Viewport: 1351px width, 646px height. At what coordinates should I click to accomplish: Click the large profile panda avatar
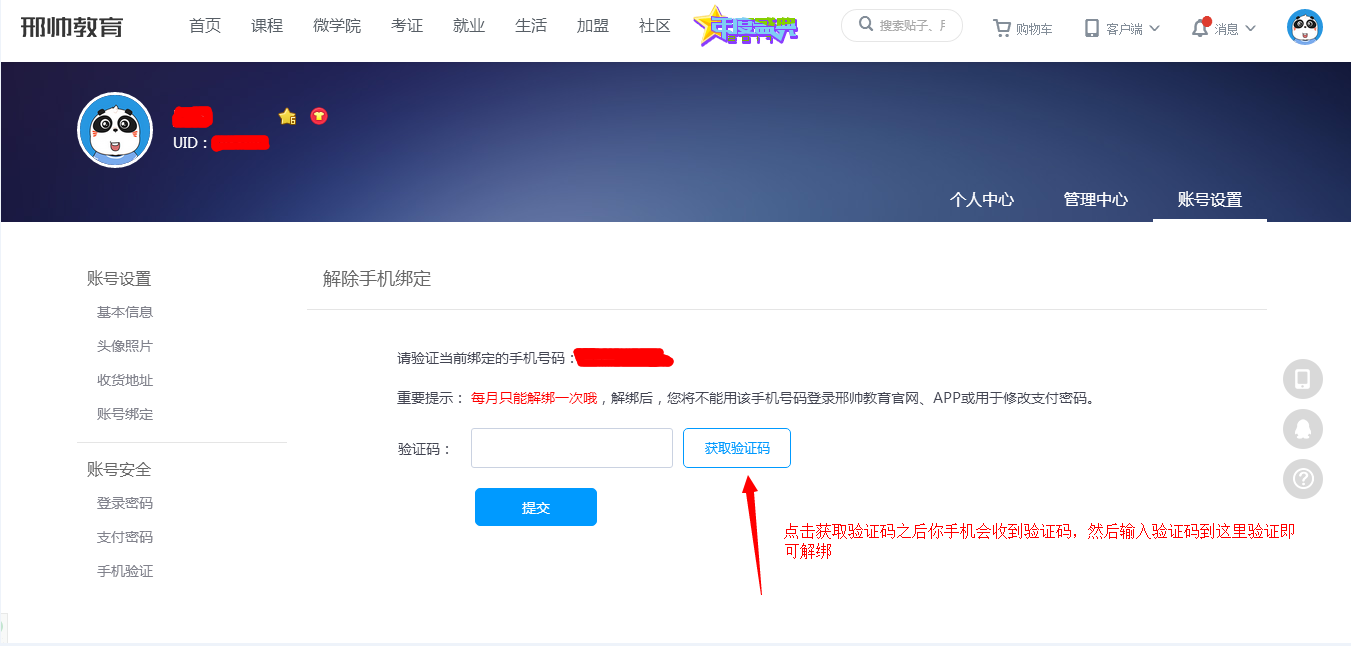(115, 130)
